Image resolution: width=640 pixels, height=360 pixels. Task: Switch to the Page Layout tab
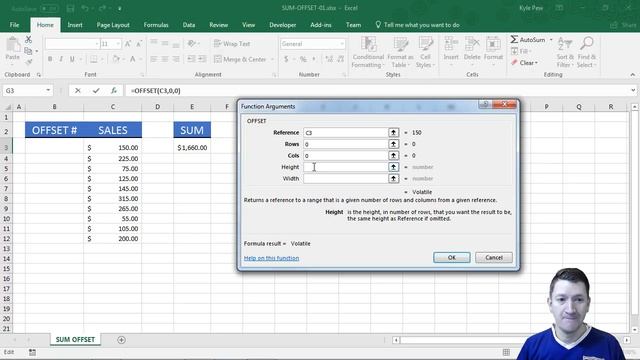[x=113, y=25]
